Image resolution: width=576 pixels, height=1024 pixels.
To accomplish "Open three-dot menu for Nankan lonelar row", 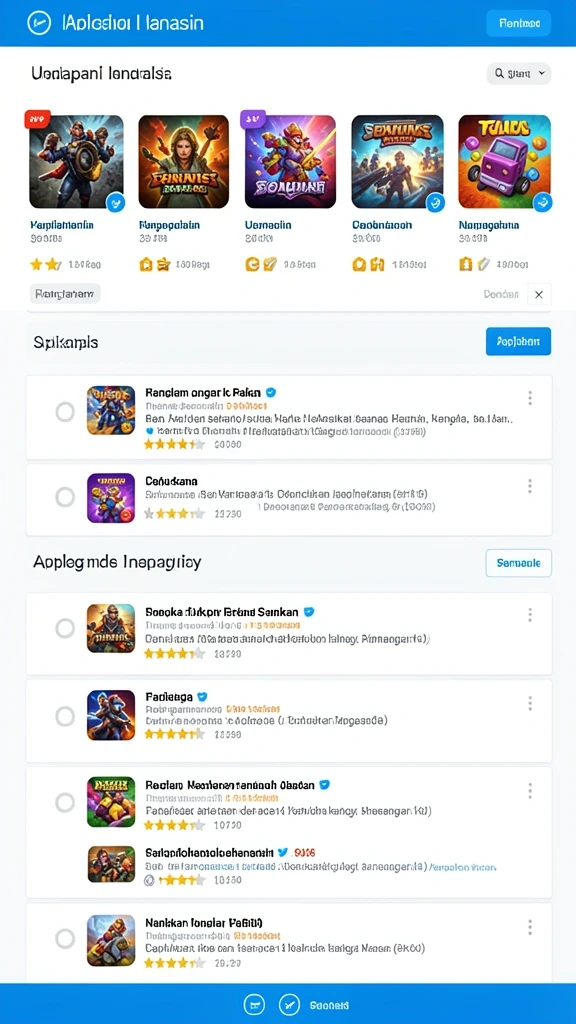I will pyautogui.click(x=530, y=927).
